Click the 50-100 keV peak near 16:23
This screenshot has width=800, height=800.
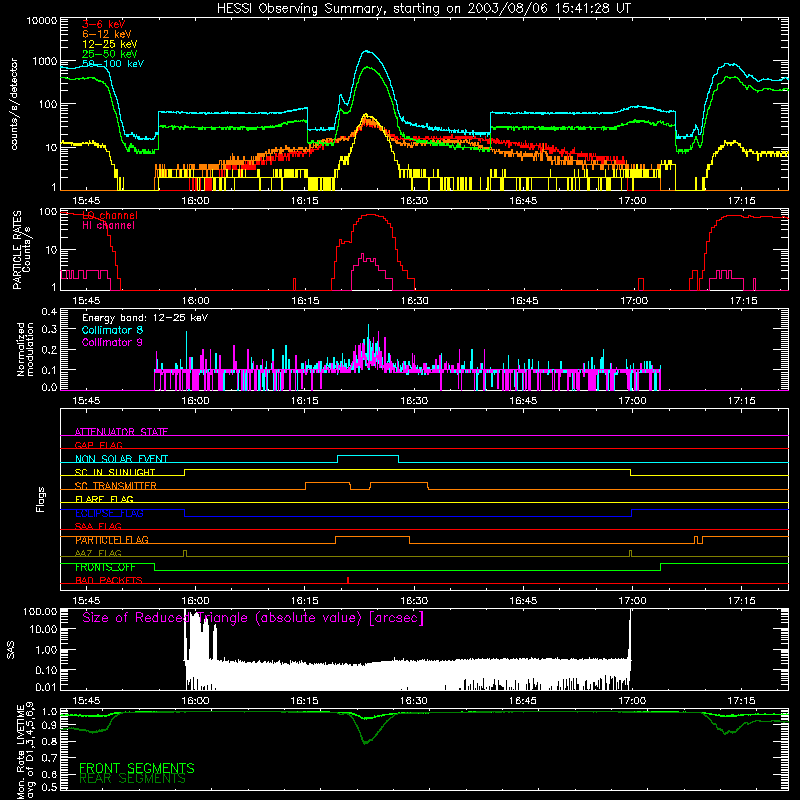[366, 51]
